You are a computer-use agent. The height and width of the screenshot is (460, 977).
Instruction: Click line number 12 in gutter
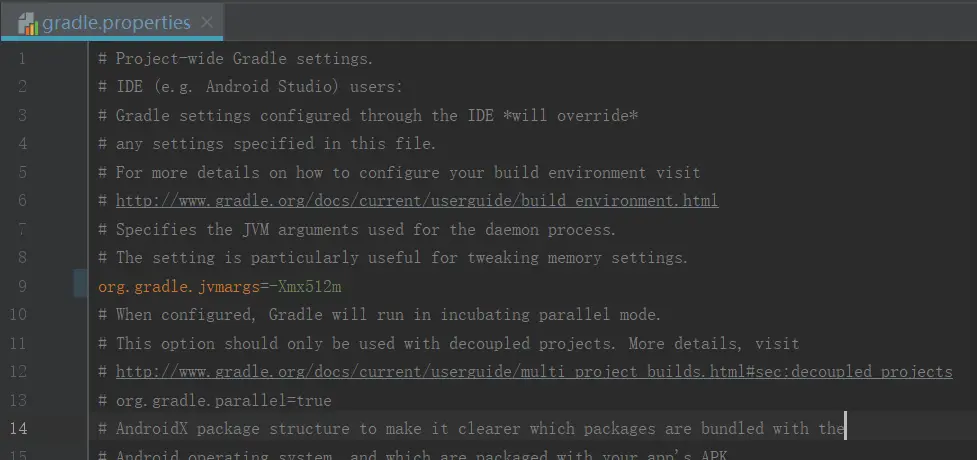18,372
